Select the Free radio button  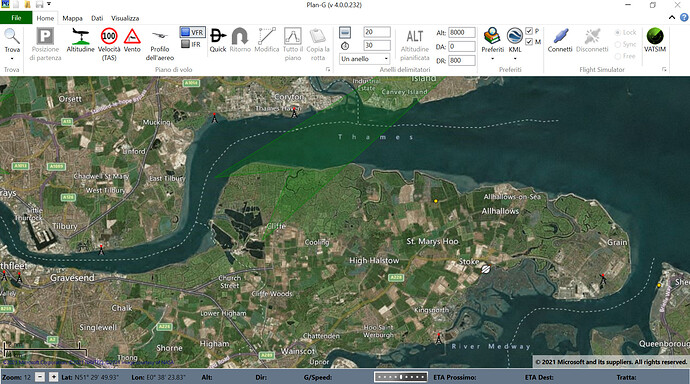coord(617,56)
